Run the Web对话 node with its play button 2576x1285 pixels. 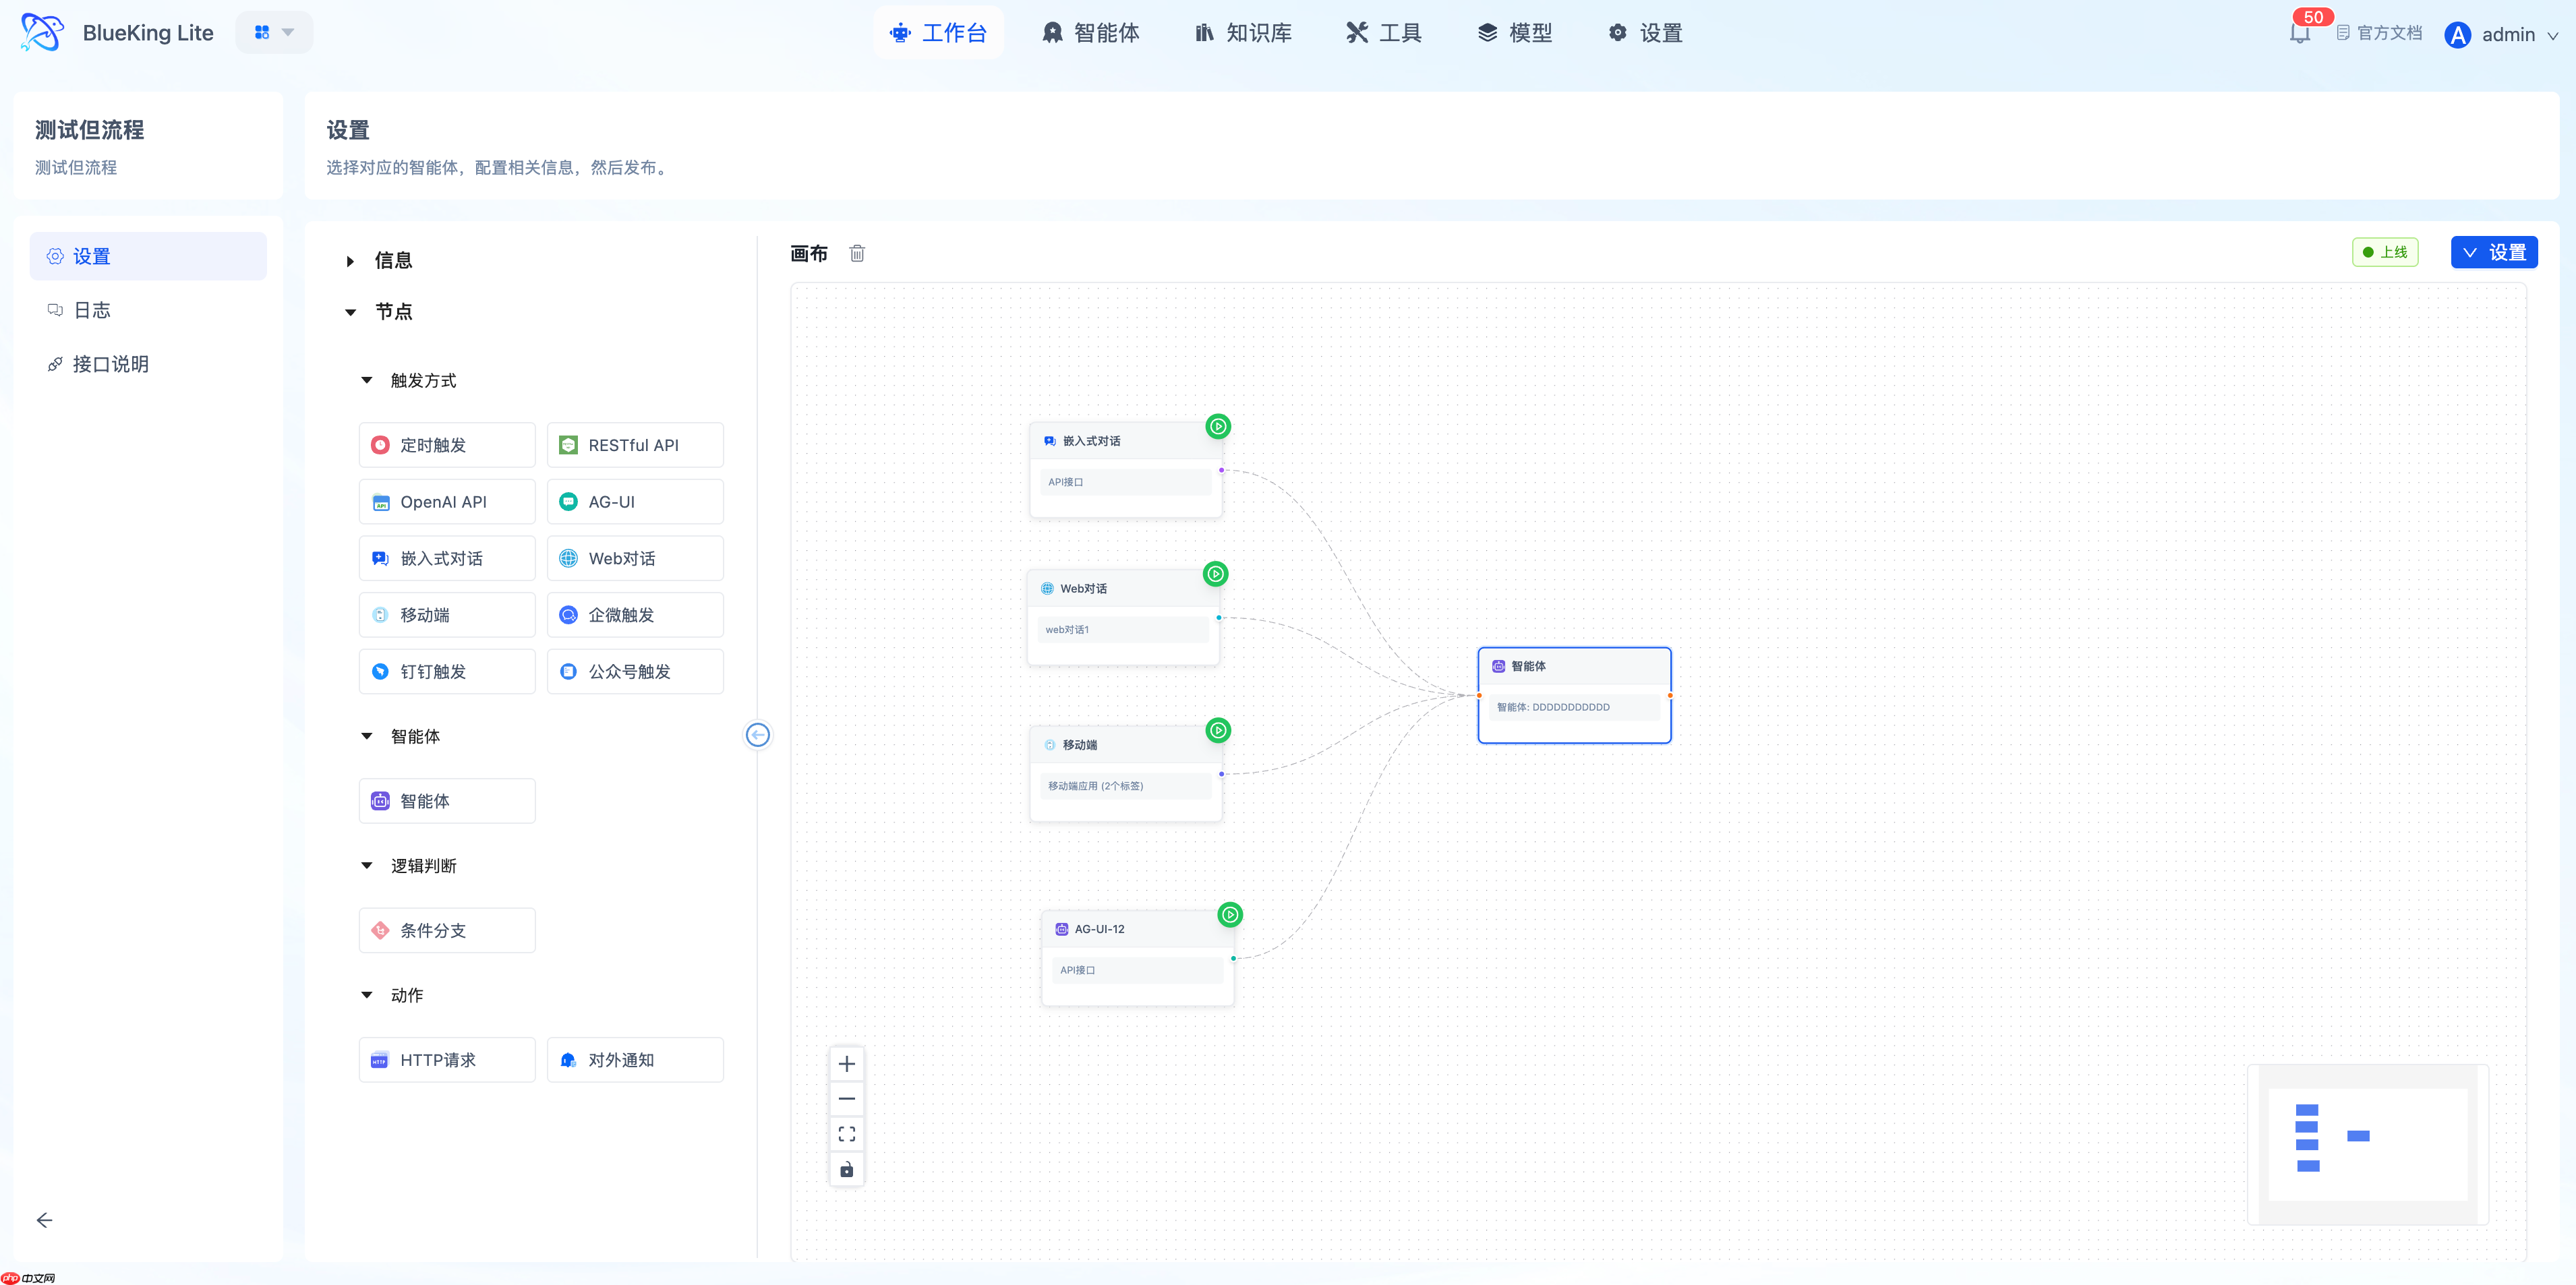1216,574
